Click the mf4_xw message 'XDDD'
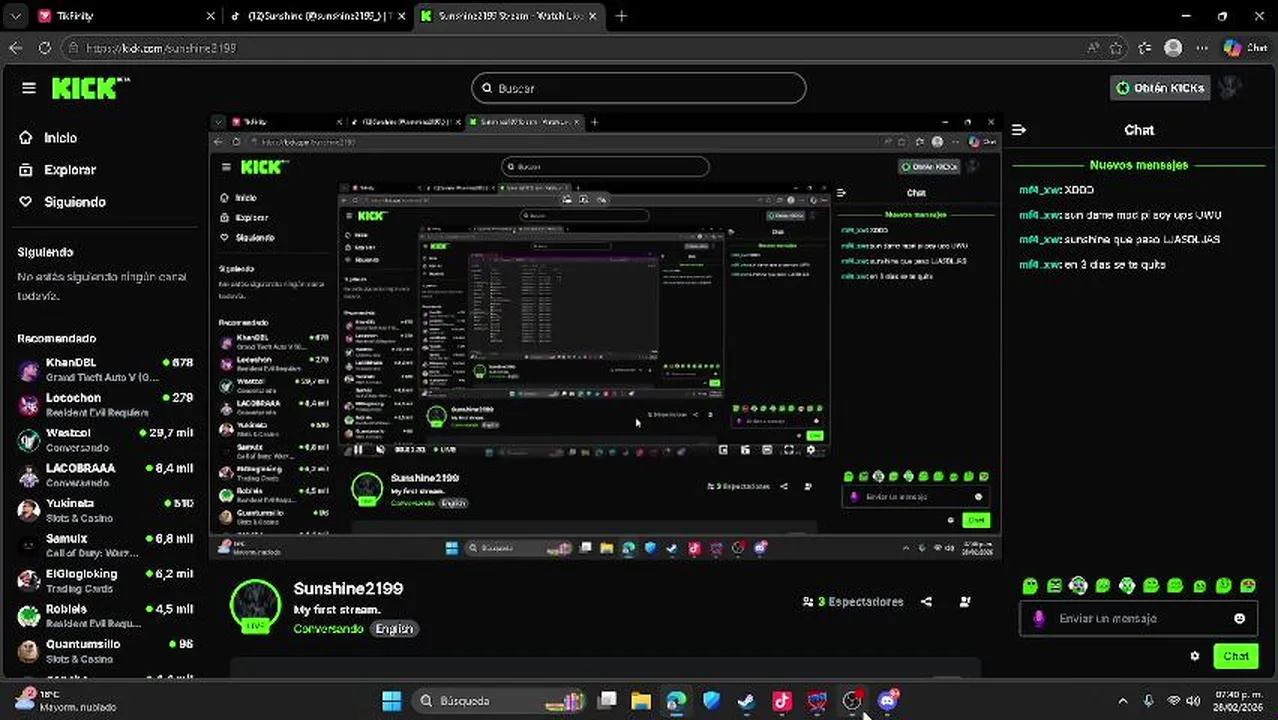The width and height of the screenshot is (1278, 720). coord(1056,190)
